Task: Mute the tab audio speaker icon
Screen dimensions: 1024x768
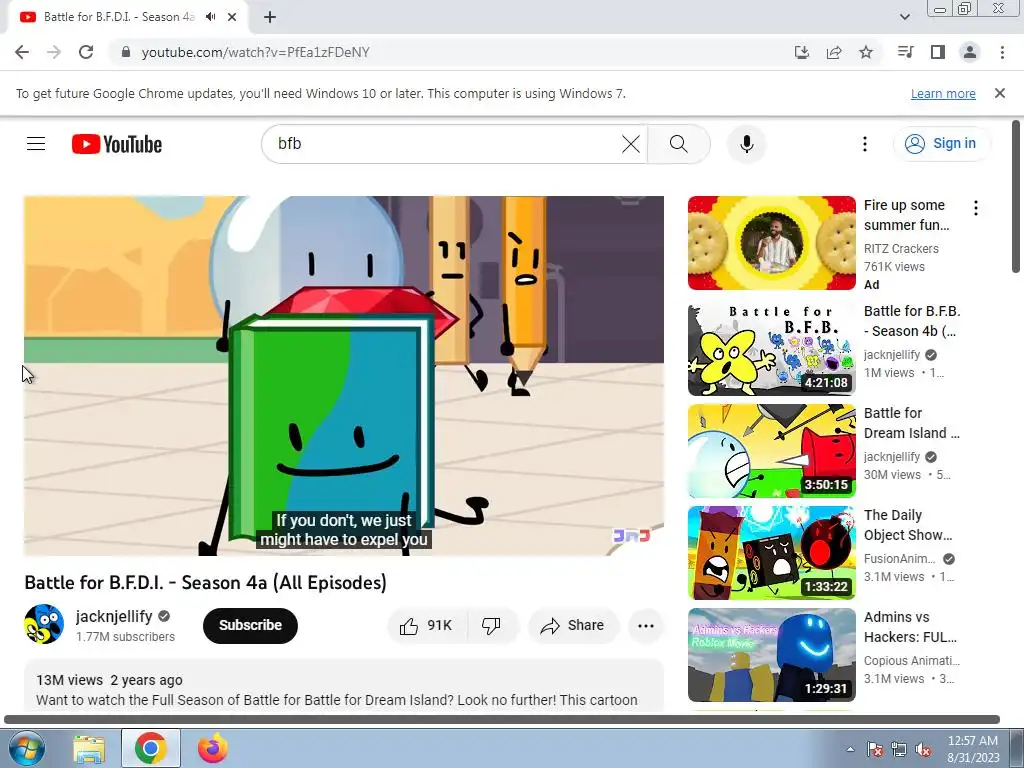Action: [210, 17]
